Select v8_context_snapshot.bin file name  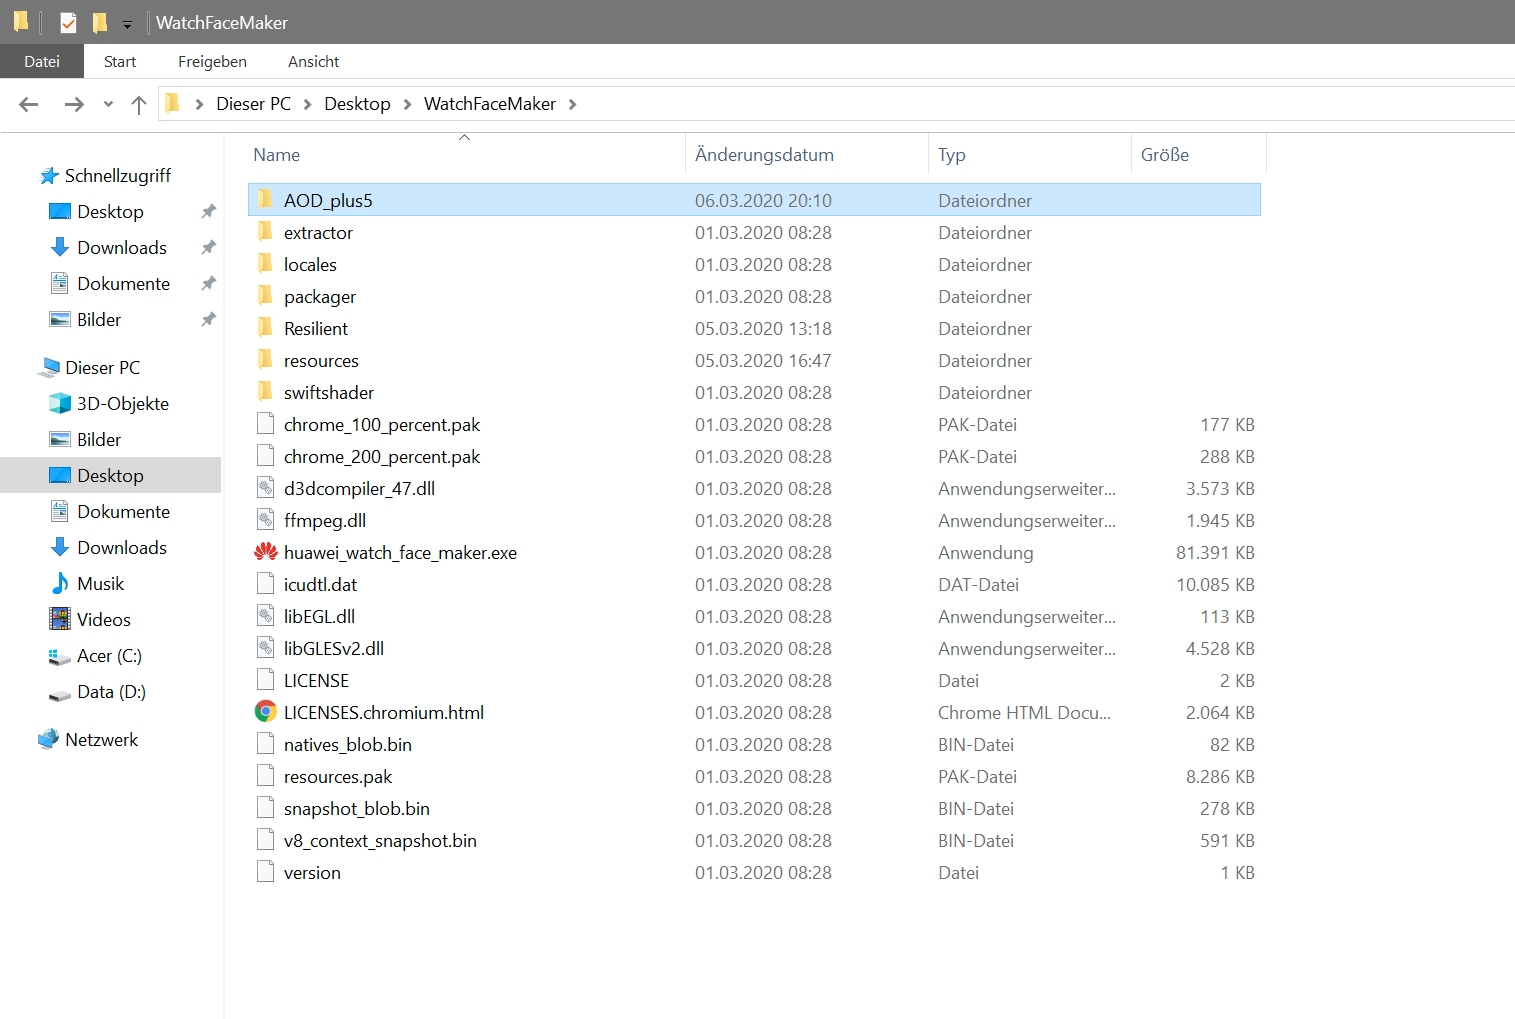pos(380,841)
